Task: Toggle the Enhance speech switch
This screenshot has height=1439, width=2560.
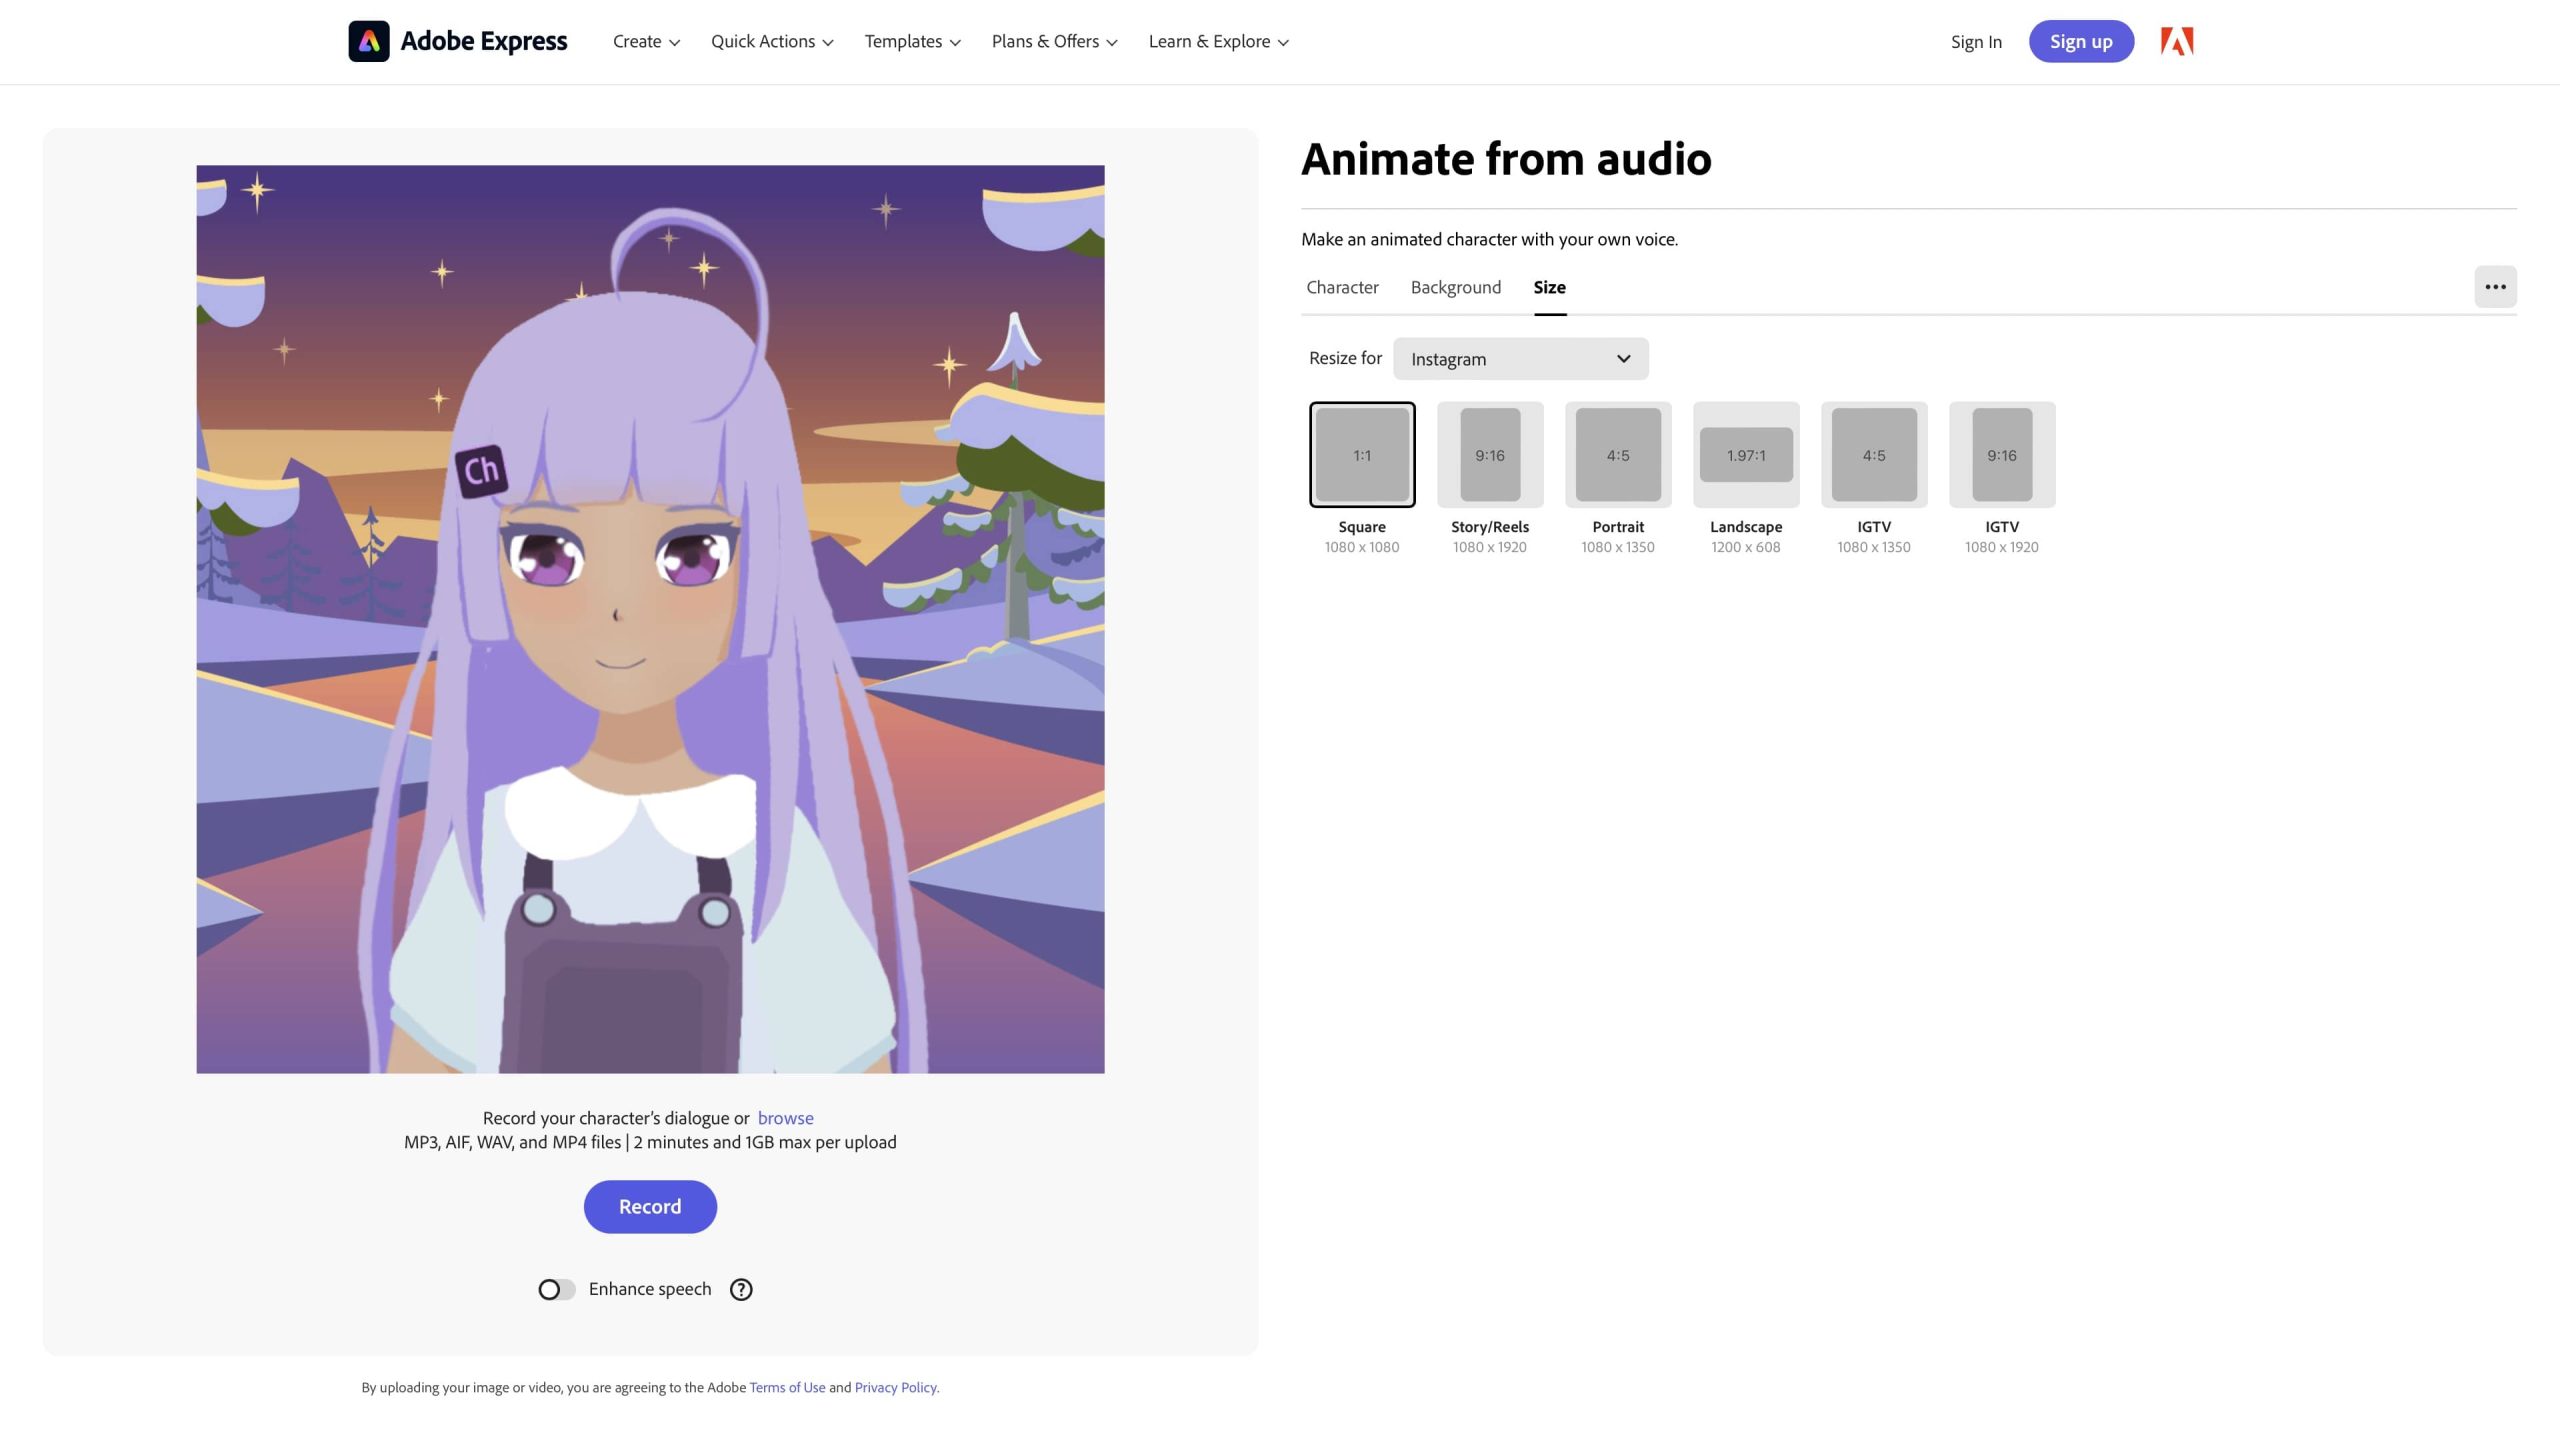Action: click(x=556, y=1289)
